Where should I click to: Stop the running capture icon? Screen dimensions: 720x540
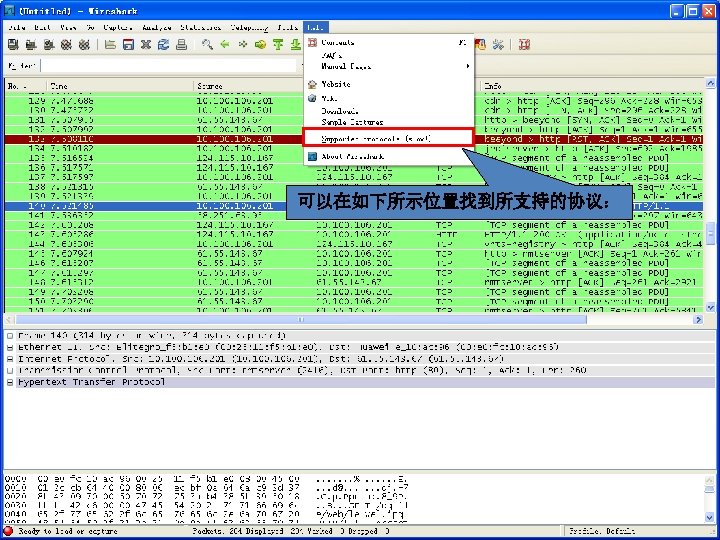point(67,45)
